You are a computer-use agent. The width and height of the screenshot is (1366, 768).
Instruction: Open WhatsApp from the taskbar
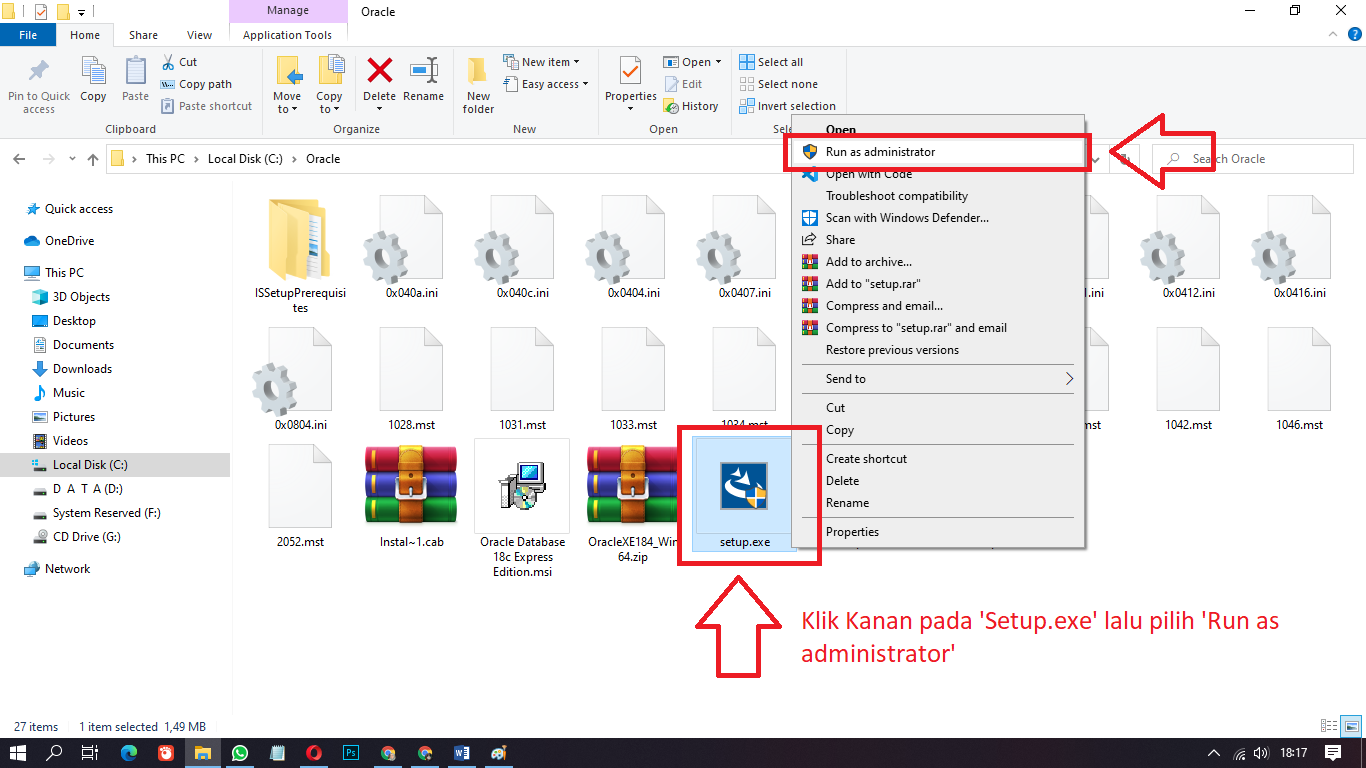[240, 753]
